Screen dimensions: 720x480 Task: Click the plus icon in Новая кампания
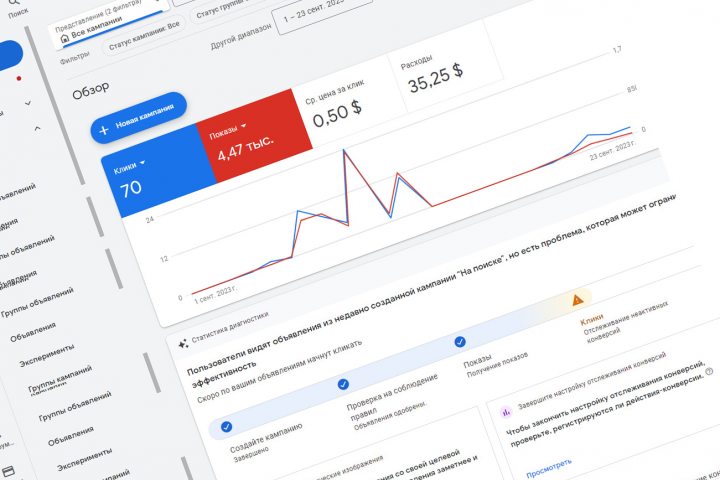(x=104, y=130)
